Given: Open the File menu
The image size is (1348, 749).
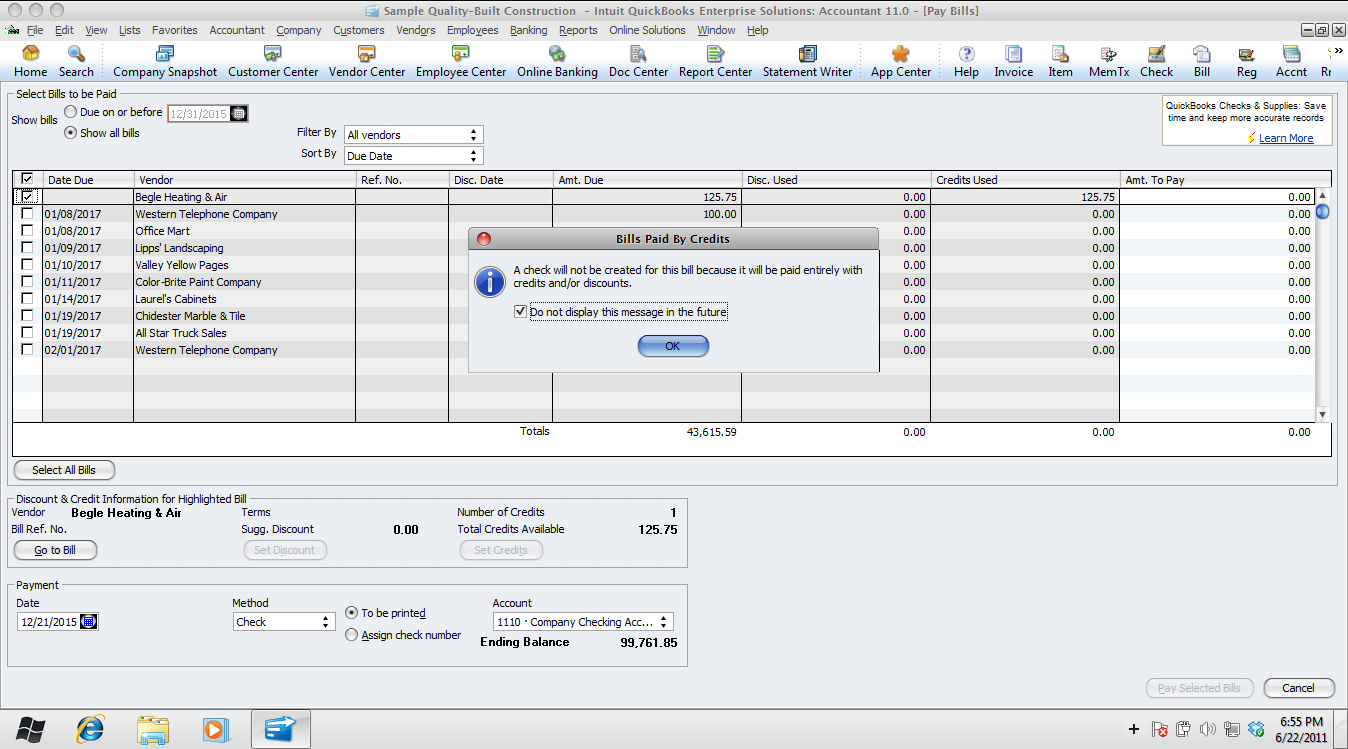Looking at the screenshot, I should click(35, 30).
